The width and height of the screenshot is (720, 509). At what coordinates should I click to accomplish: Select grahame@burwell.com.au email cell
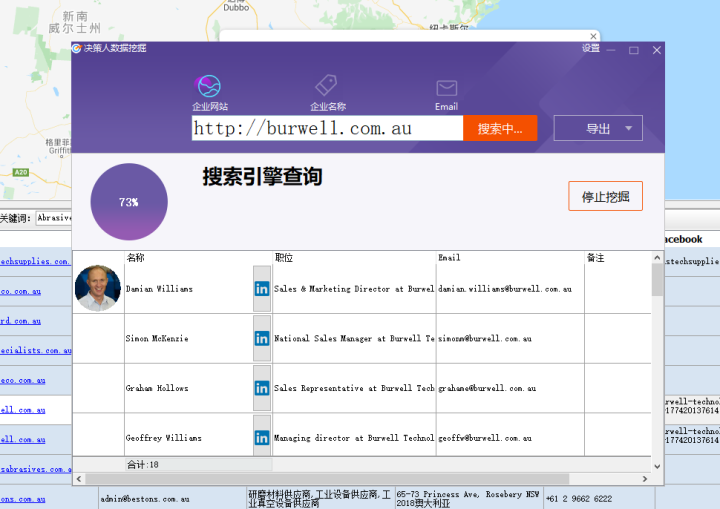510,388
